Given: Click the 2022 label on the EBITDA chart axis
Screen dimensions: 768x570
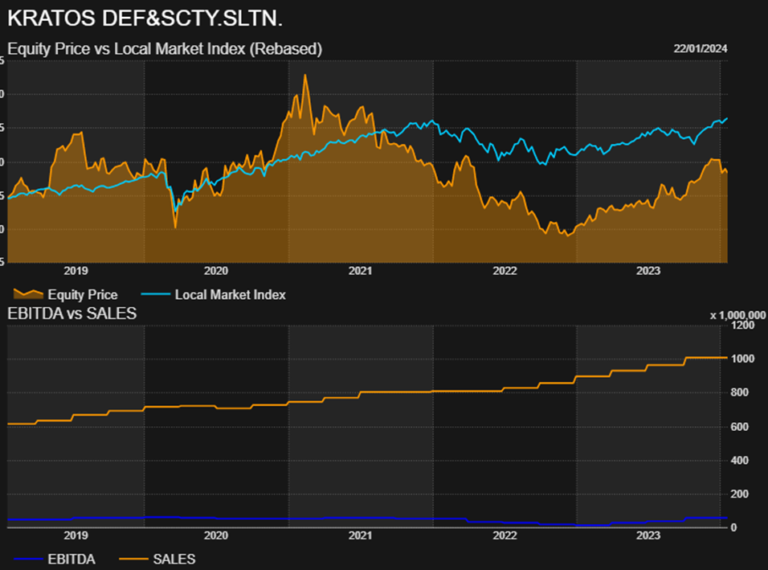Looking at the screenshot, I should (504, 535).
